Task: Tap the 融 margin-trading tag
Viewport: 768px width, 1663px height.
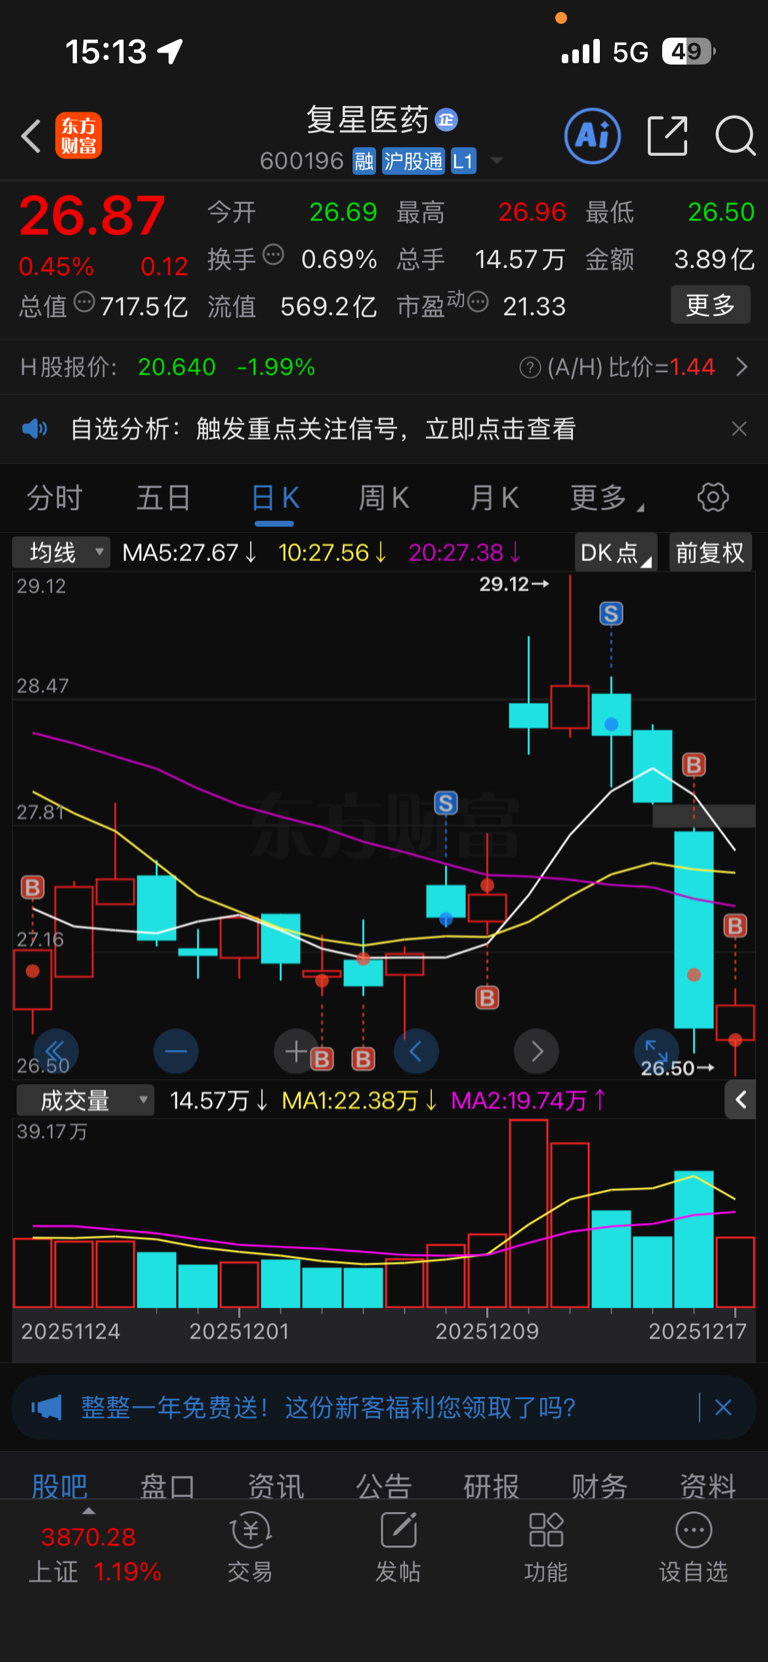Action: click(x=364, y=161)
